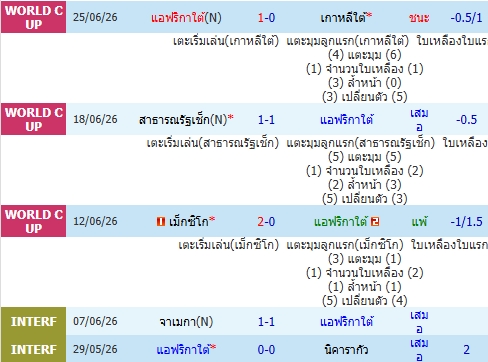This screenshot has height=362, width=488.
Task: Click the ชนะ result in the 25/06/26 row
Action: point(419,18)
